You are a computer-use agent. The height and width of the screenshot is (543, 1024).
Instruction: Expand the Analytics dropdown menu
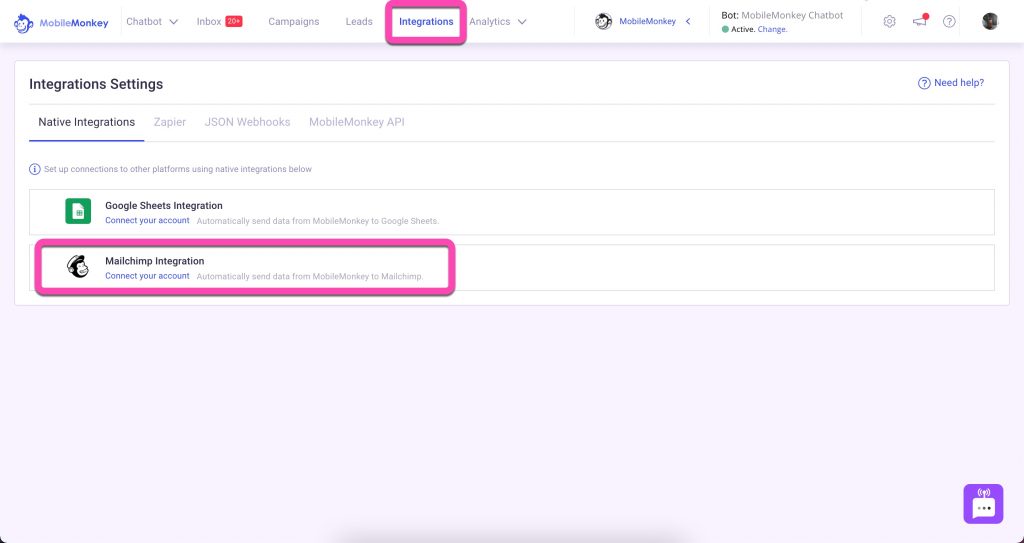point(497,22)
